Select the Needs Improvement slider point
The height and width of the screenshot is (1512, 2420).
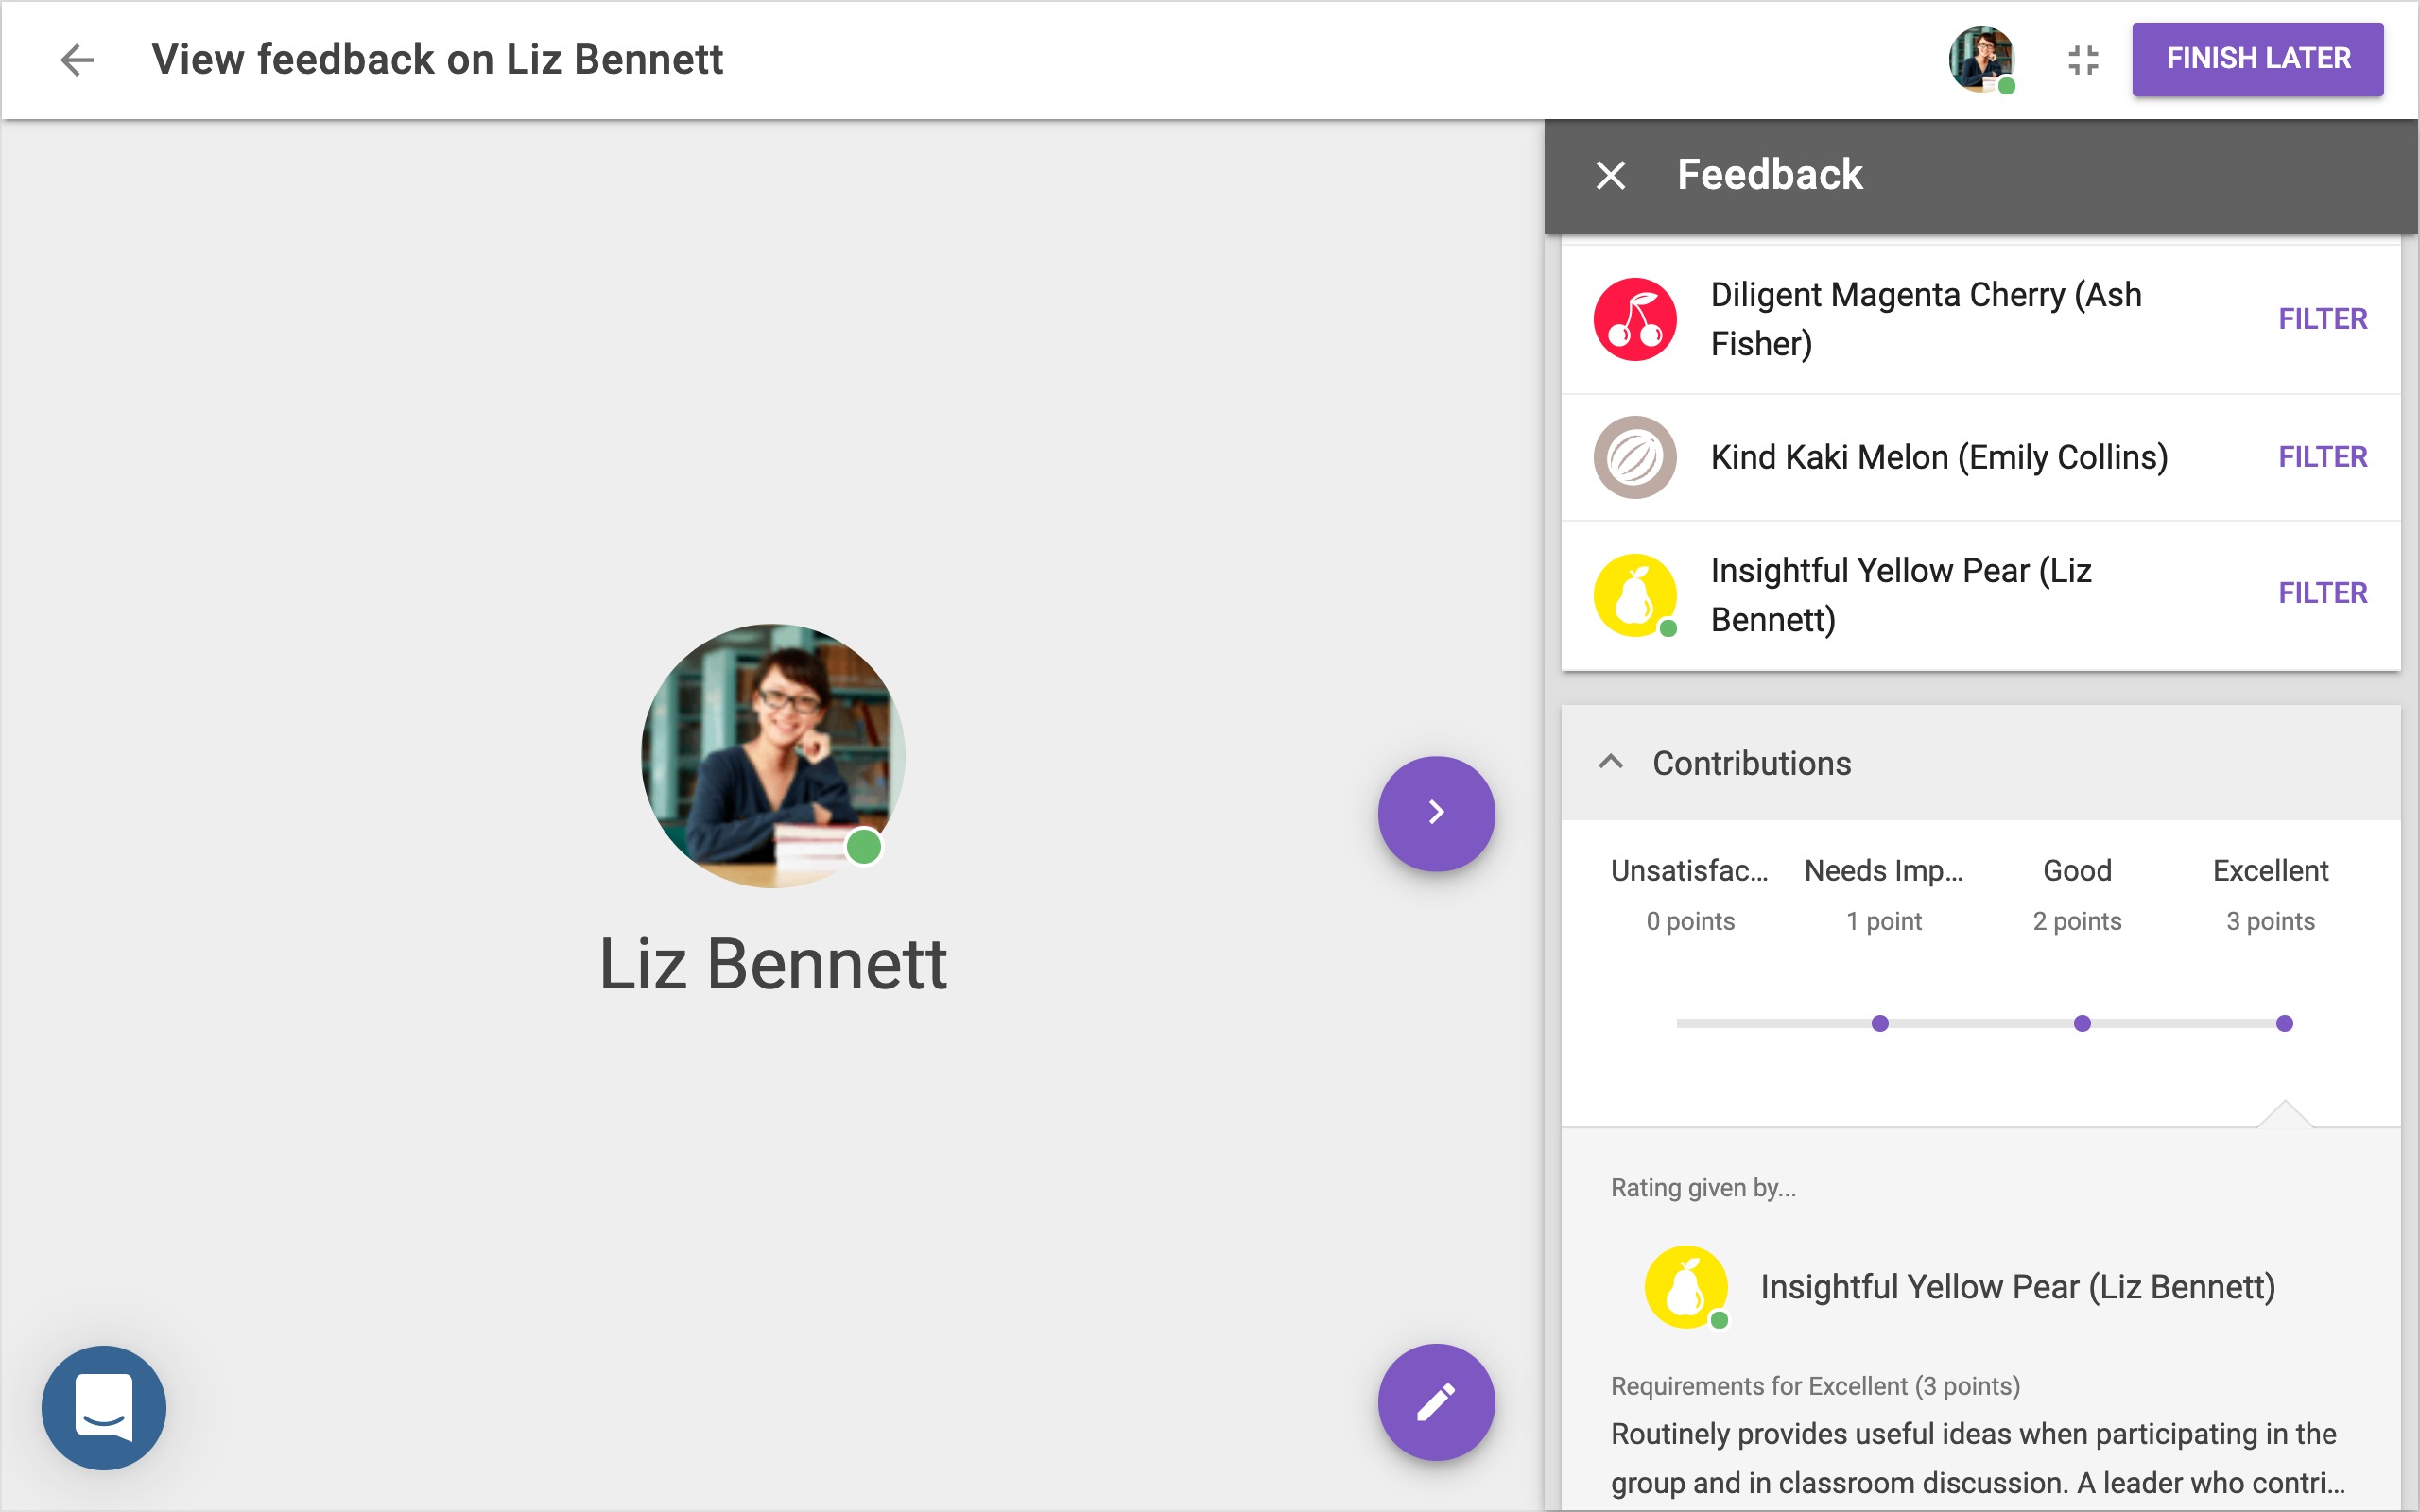[x=1880, y=1023]
